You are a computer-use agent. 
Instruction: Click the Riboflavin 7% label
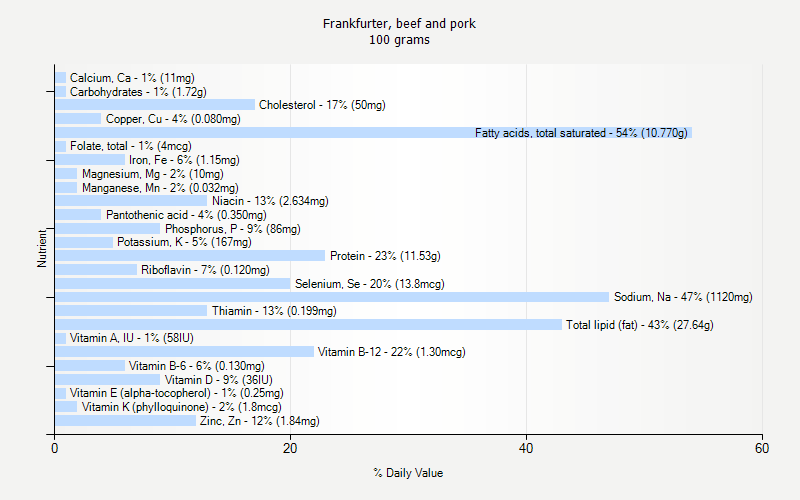click(x=205, y=270)
